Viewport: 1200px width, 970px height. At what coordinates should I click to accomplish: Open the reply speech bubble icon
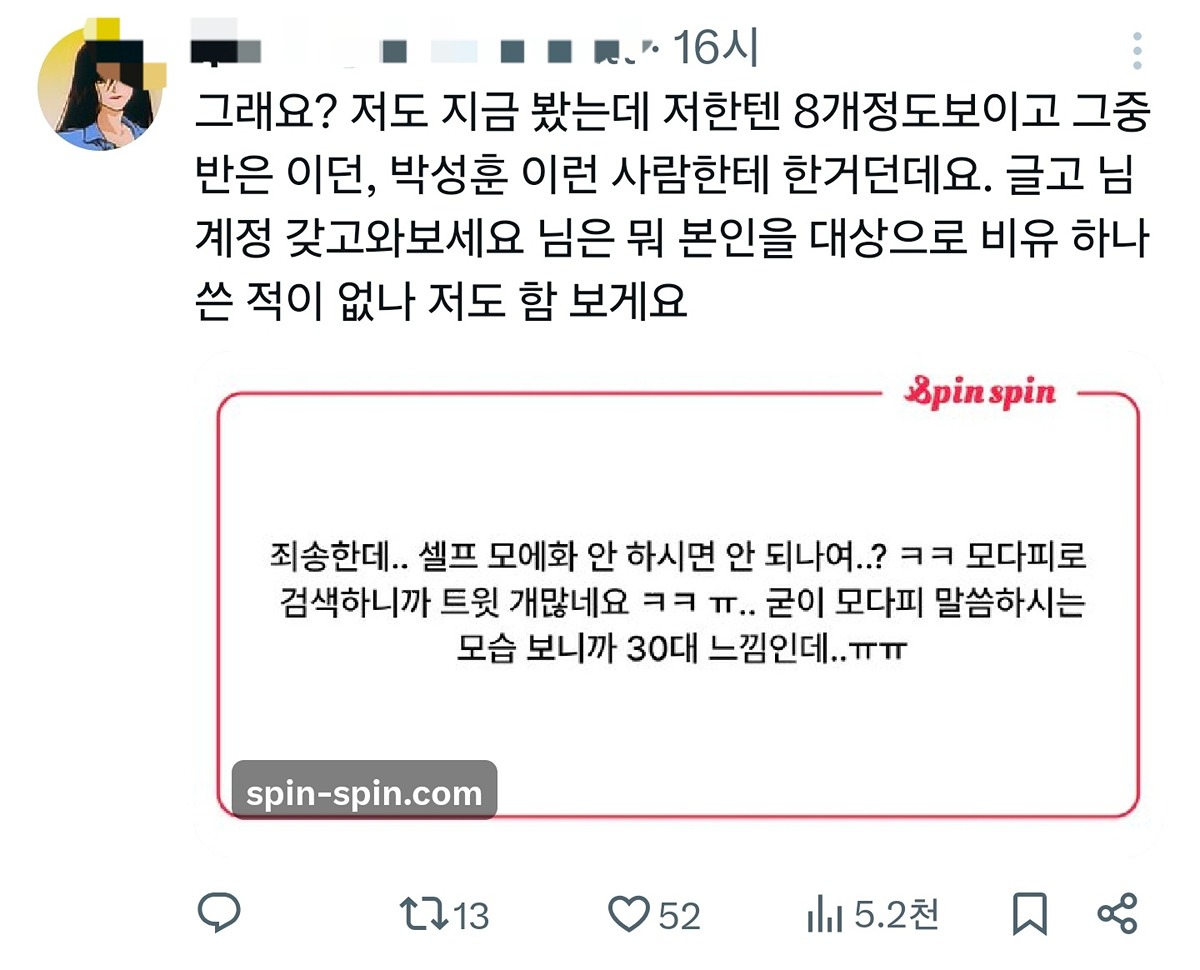[219, 912]
